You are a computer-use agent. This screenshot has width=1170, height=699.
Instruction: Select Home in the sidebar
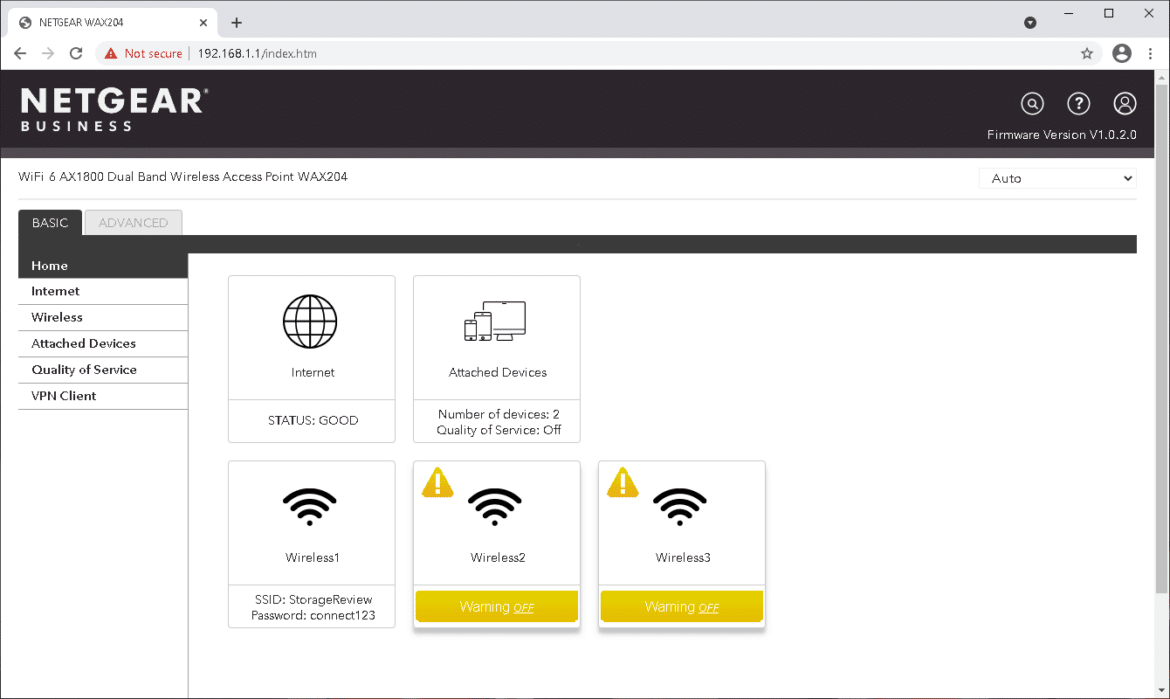(103, 266)
